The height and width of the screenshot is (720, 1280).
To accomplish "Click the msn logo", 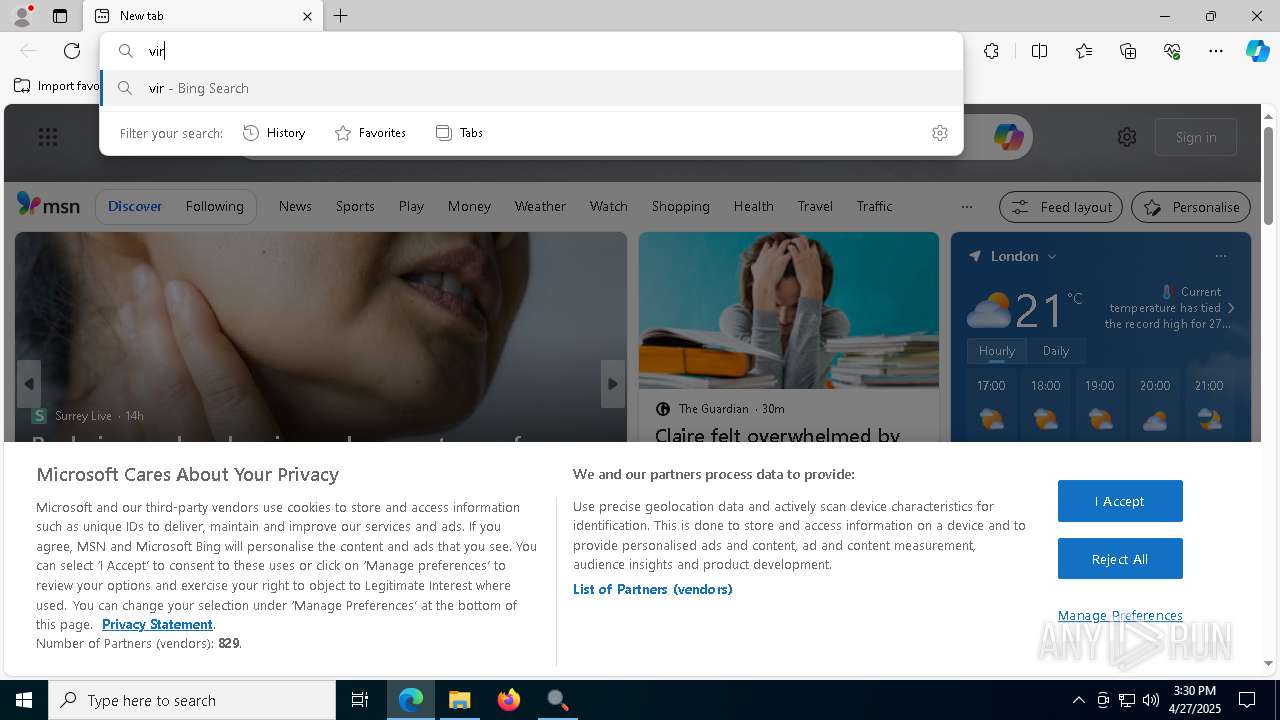I will click(x=48, y=205).
